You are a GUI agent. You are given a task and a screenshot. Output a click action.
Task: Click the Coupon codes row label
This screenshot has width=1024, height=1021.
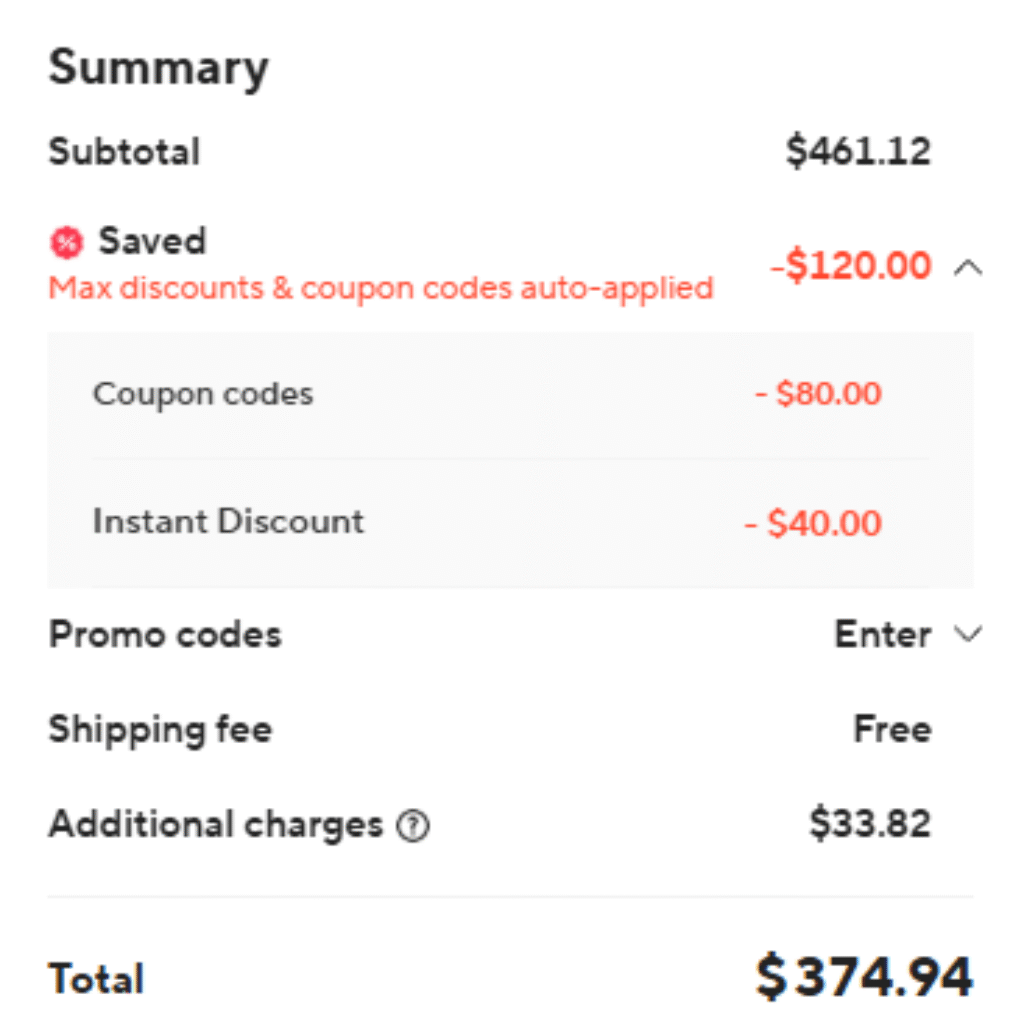tap(203, 393)
